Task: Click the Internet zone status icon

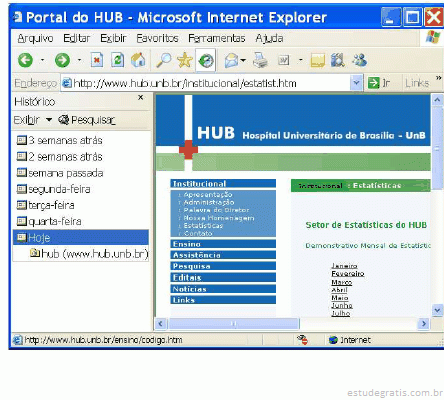Action: click(333, 340)
